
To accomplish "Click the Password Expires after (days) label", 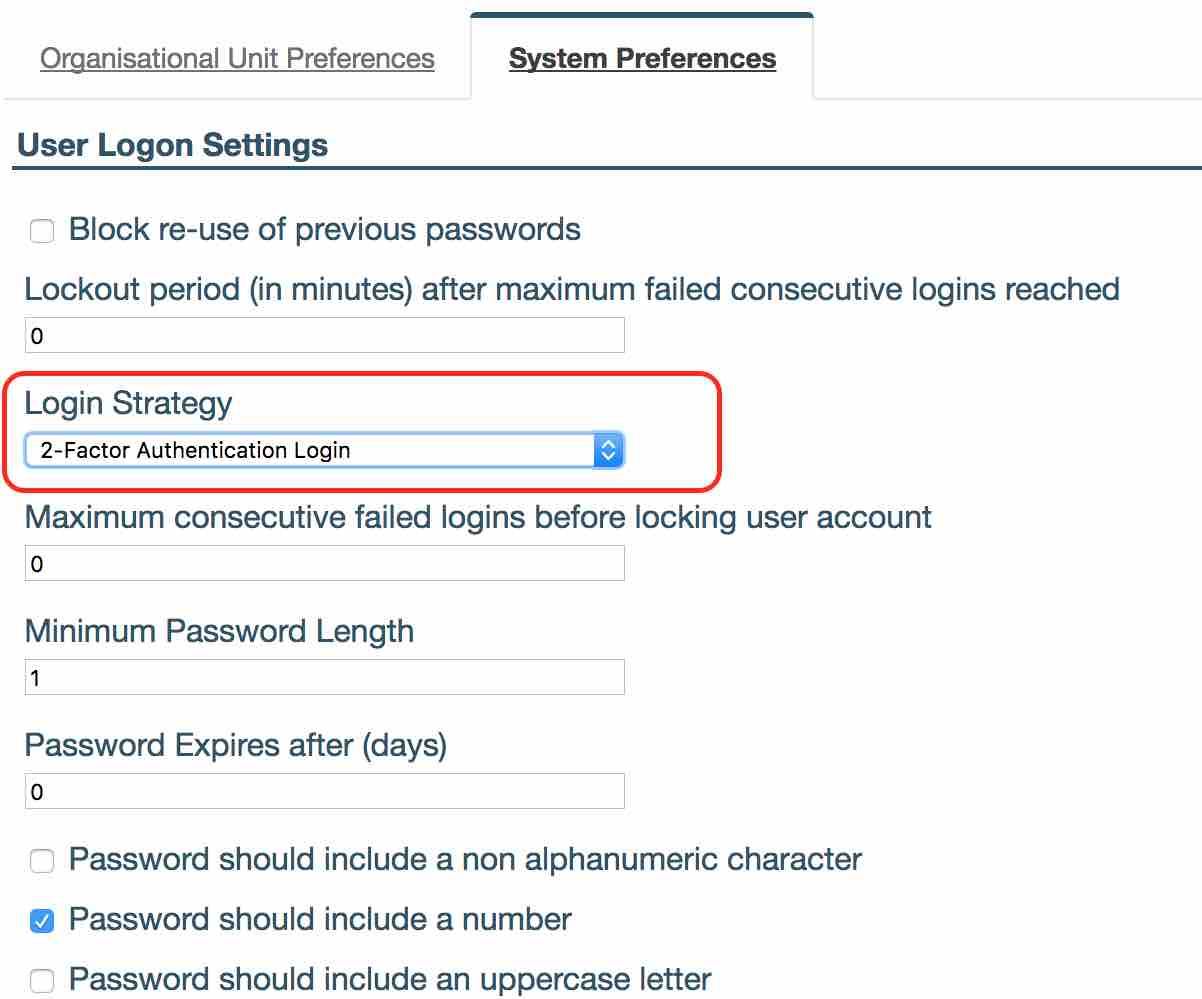I will tap(235, 745).
